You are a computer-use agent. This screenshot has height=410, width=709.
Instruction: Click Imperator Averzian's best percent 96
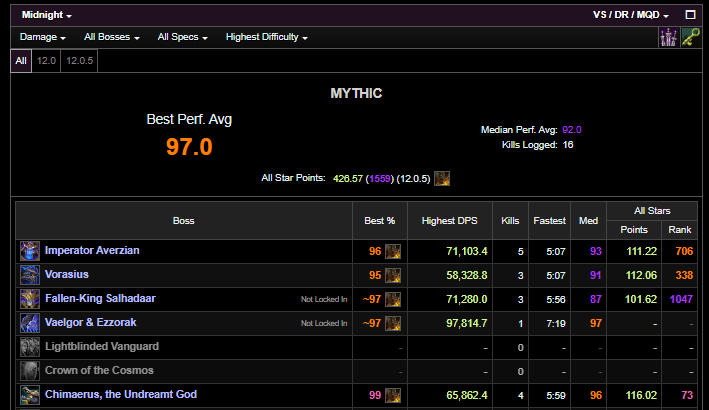(375, 251)
